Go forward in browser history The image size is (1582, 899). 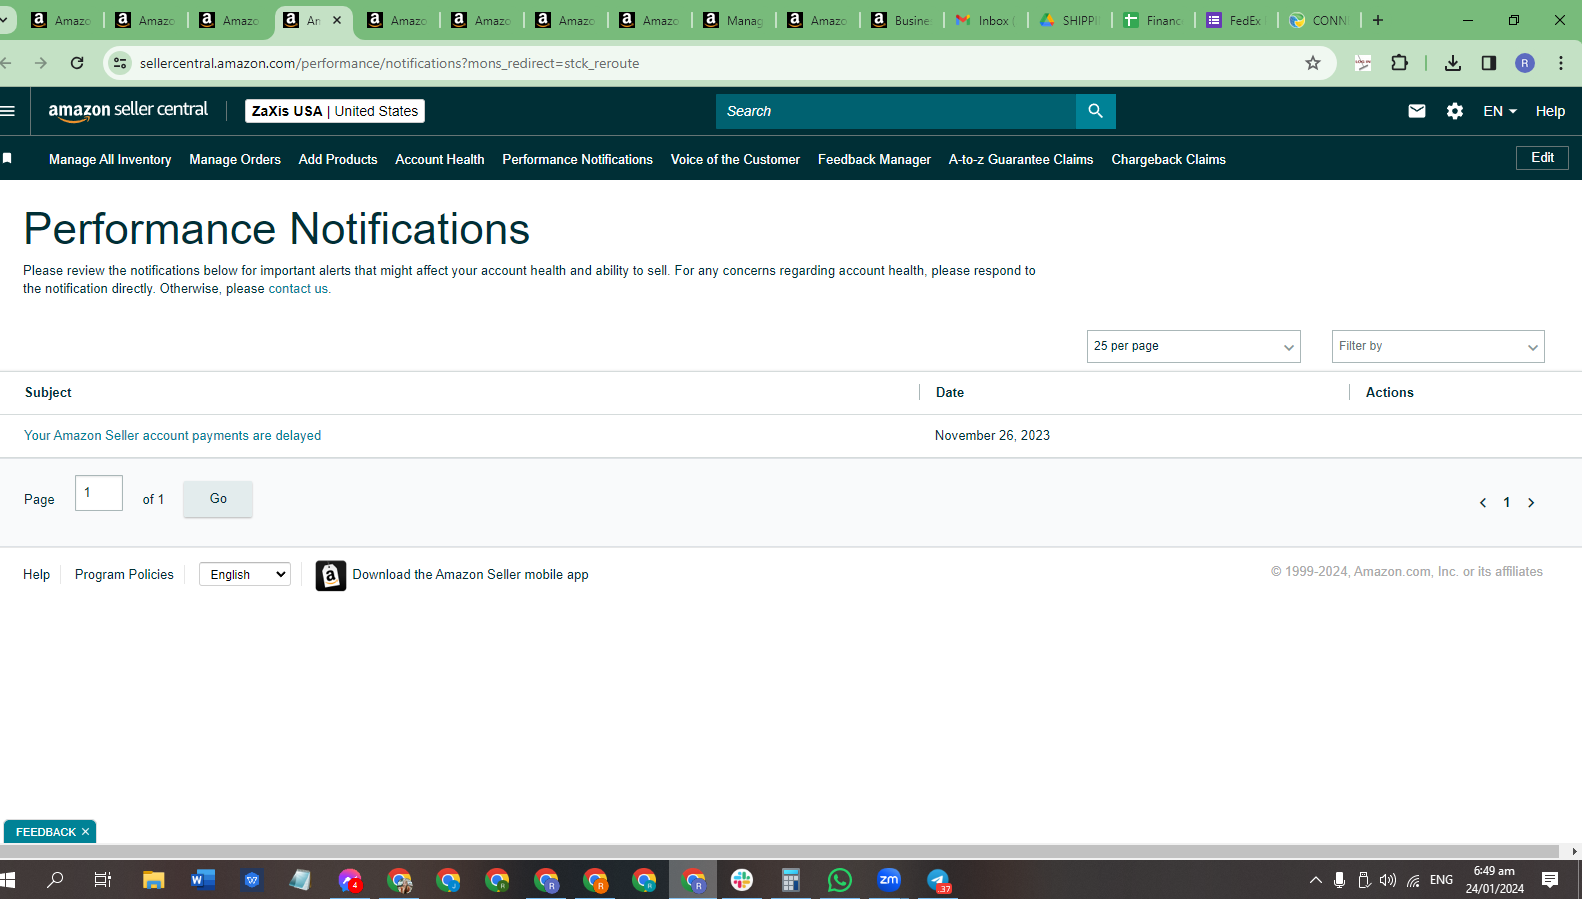pyautogui.click(x=41, y=63)
